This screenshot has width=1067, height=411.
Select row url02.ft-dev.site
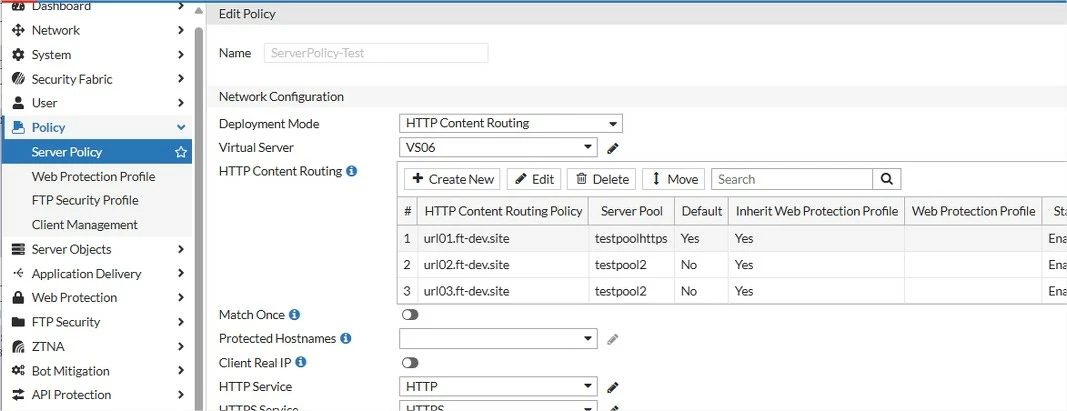(732, 265)
